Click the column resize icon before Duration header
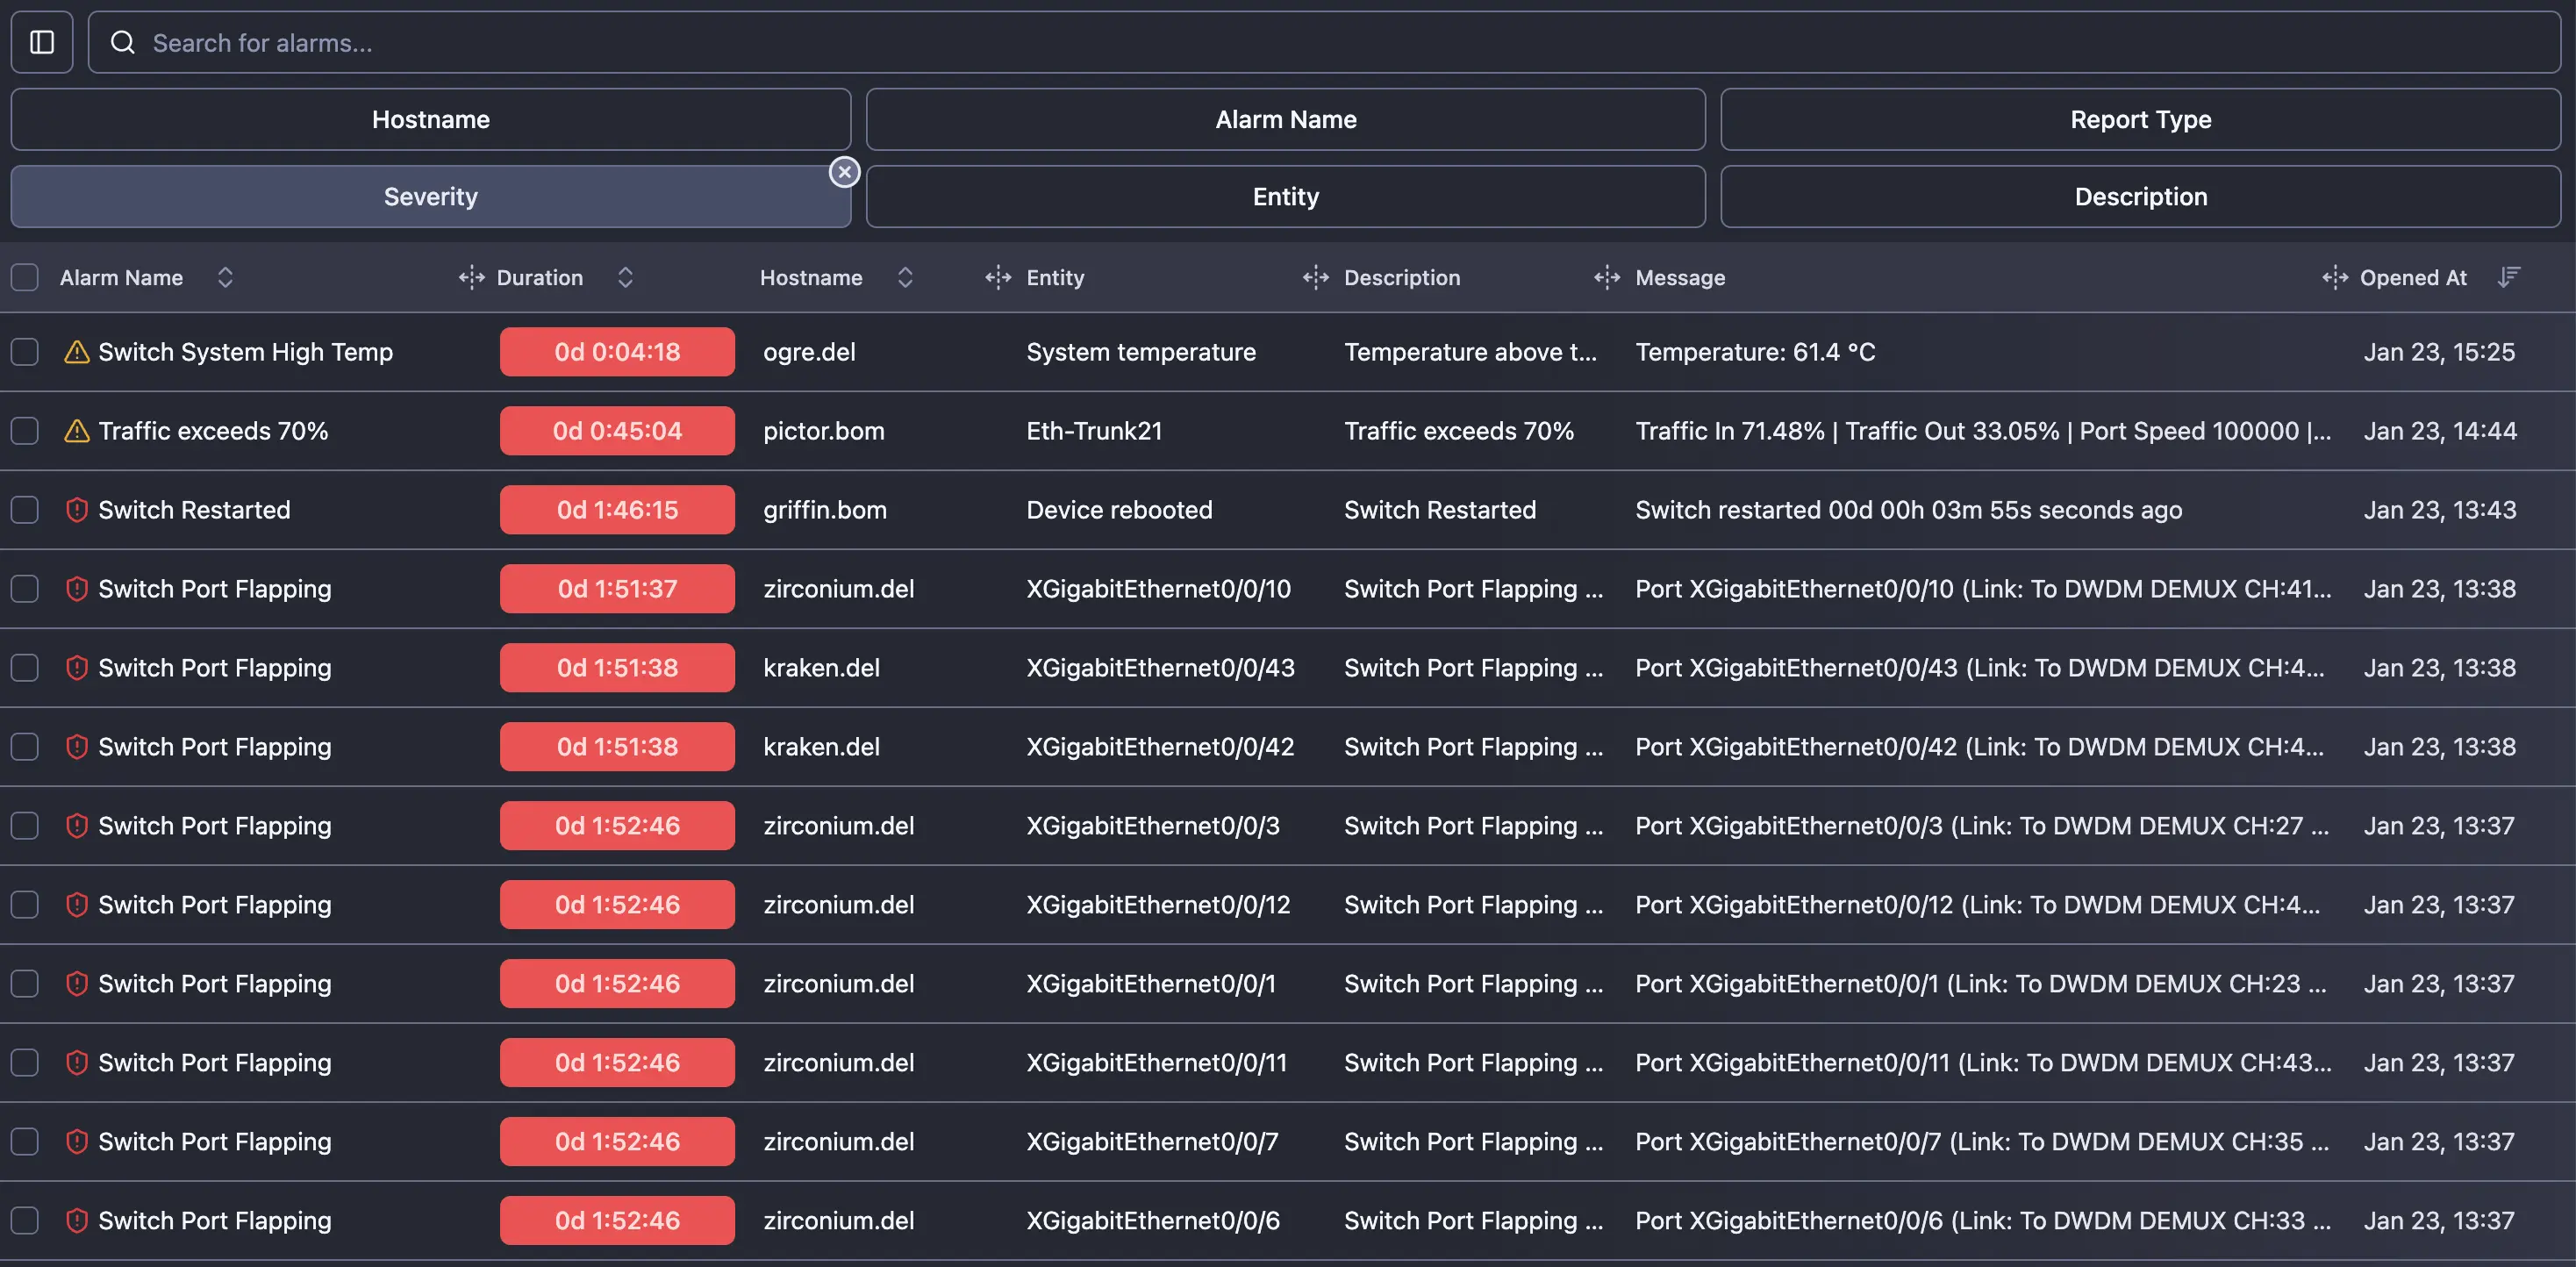 pos(470,277)
